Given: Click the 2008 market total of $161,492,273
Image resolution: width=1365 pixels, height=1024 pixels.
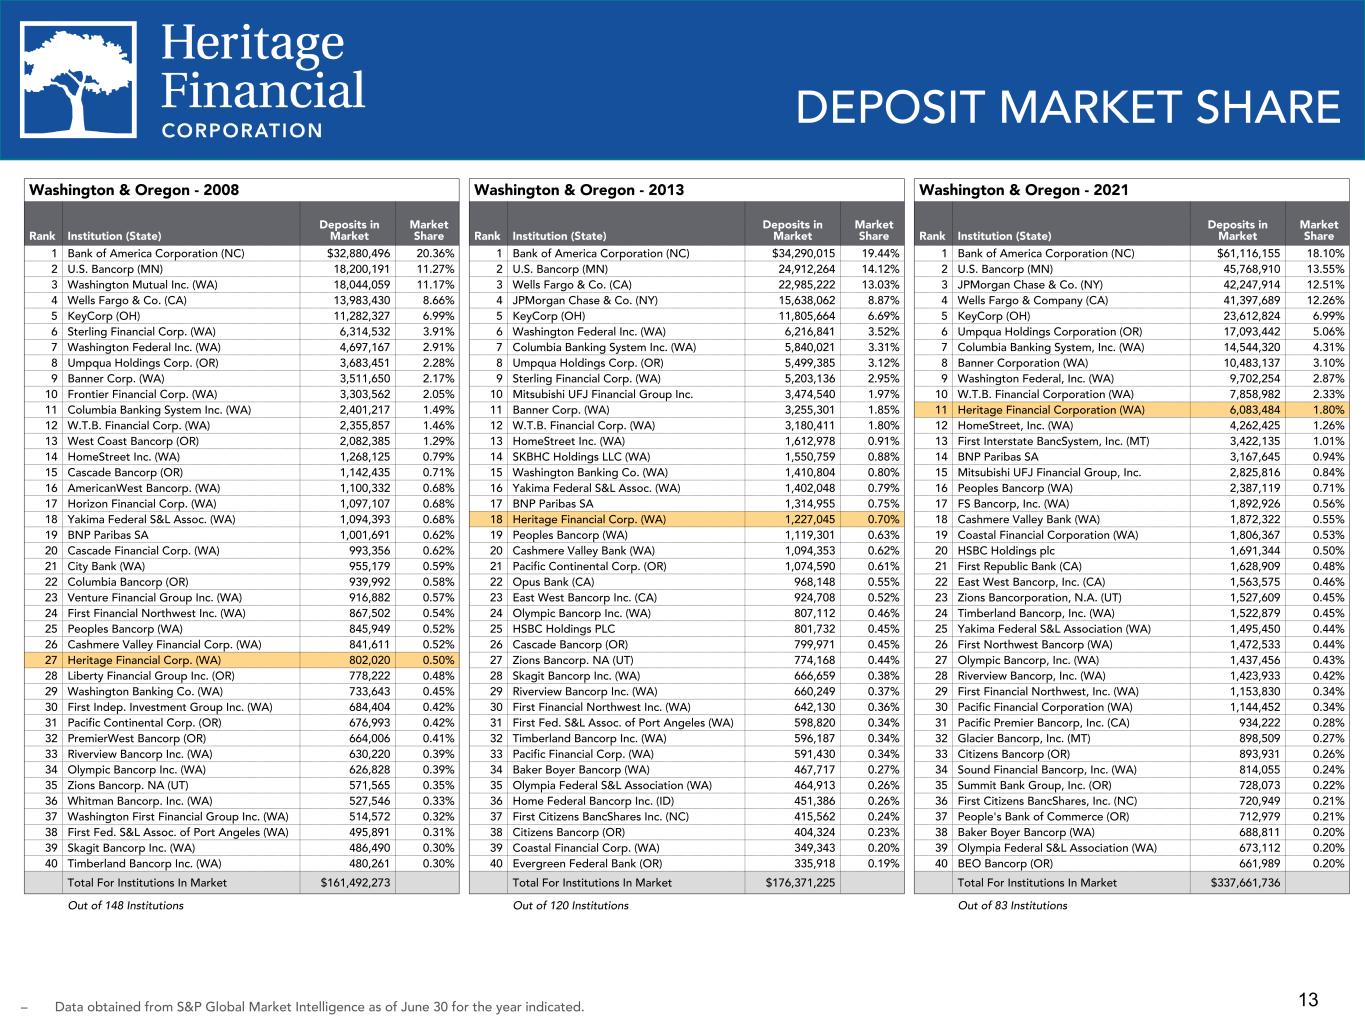Looking at the screenshot, I should tap(355, 883).
